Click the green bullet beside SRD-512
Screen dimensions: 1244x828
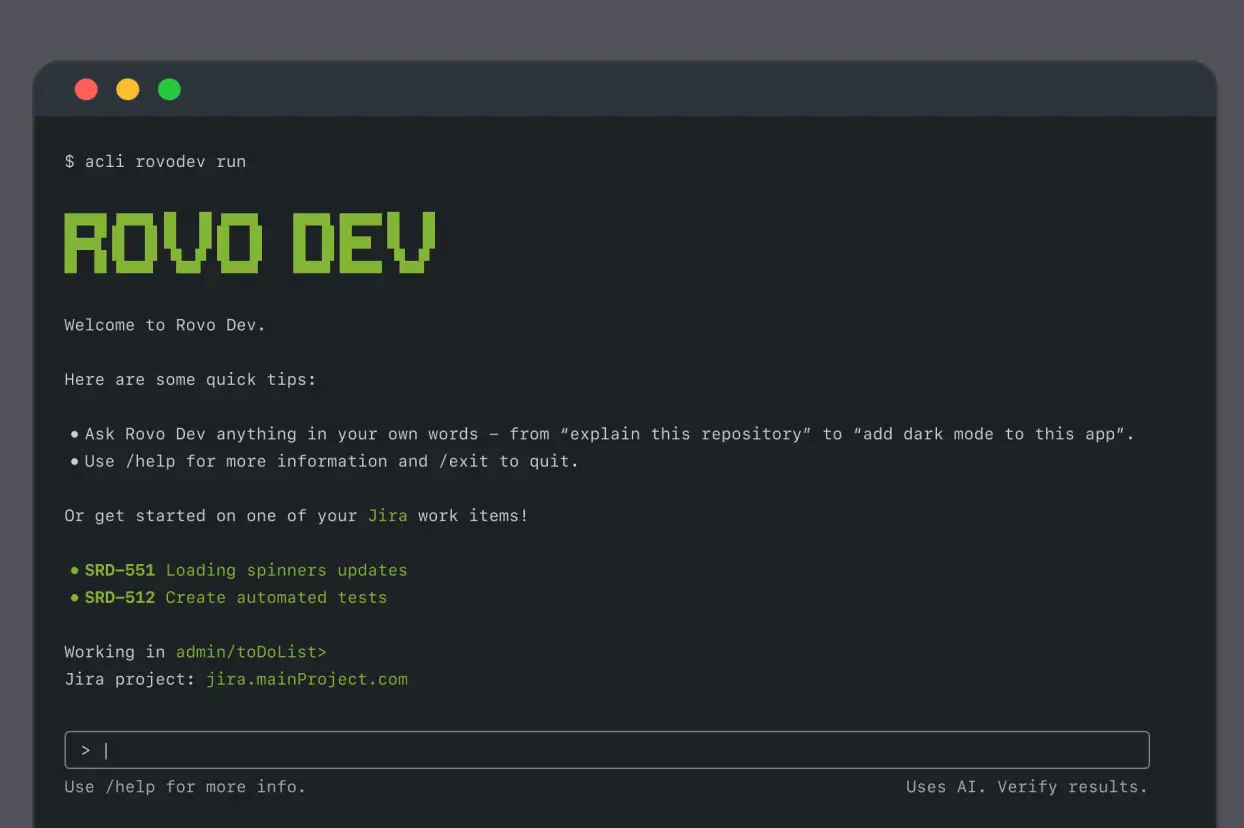tap(74, 597)
